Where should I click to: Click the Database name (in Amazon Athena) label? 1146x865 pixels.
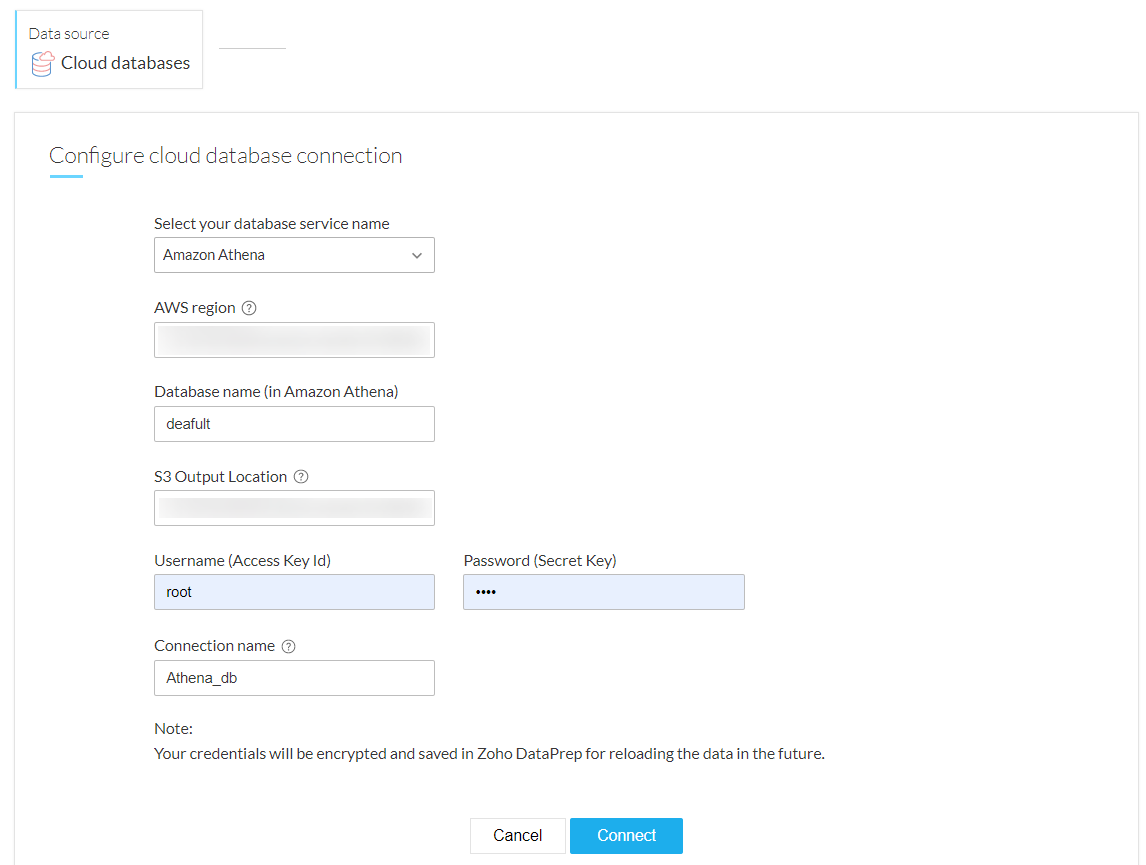(x=276, y=392)
